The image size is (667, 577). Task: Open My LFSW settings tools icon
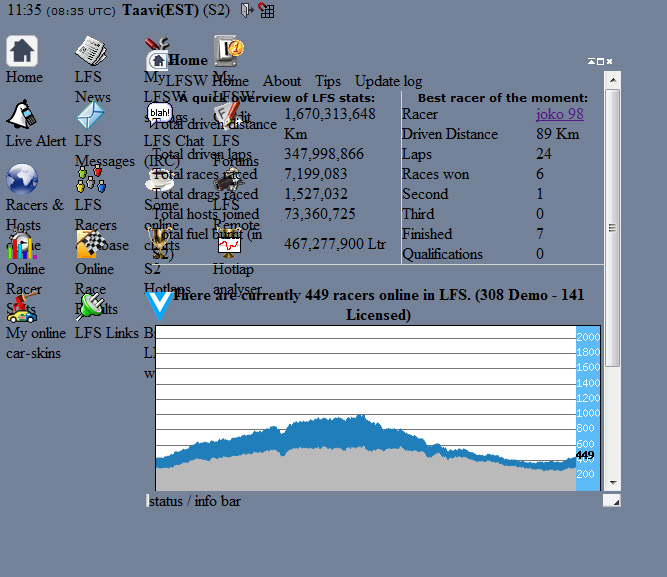[157, 44]
